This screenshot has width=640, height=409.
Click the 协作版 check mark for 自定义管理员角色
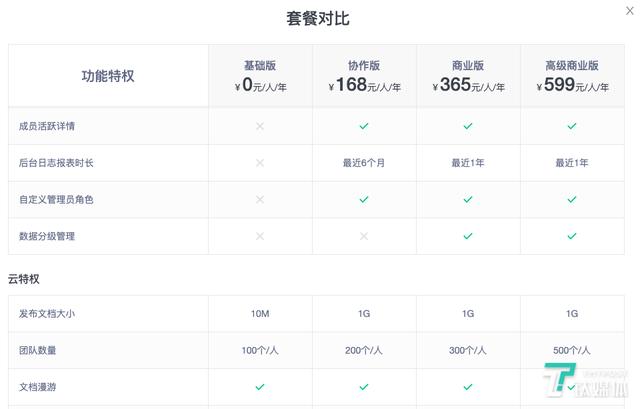click(x=364, y=199)
